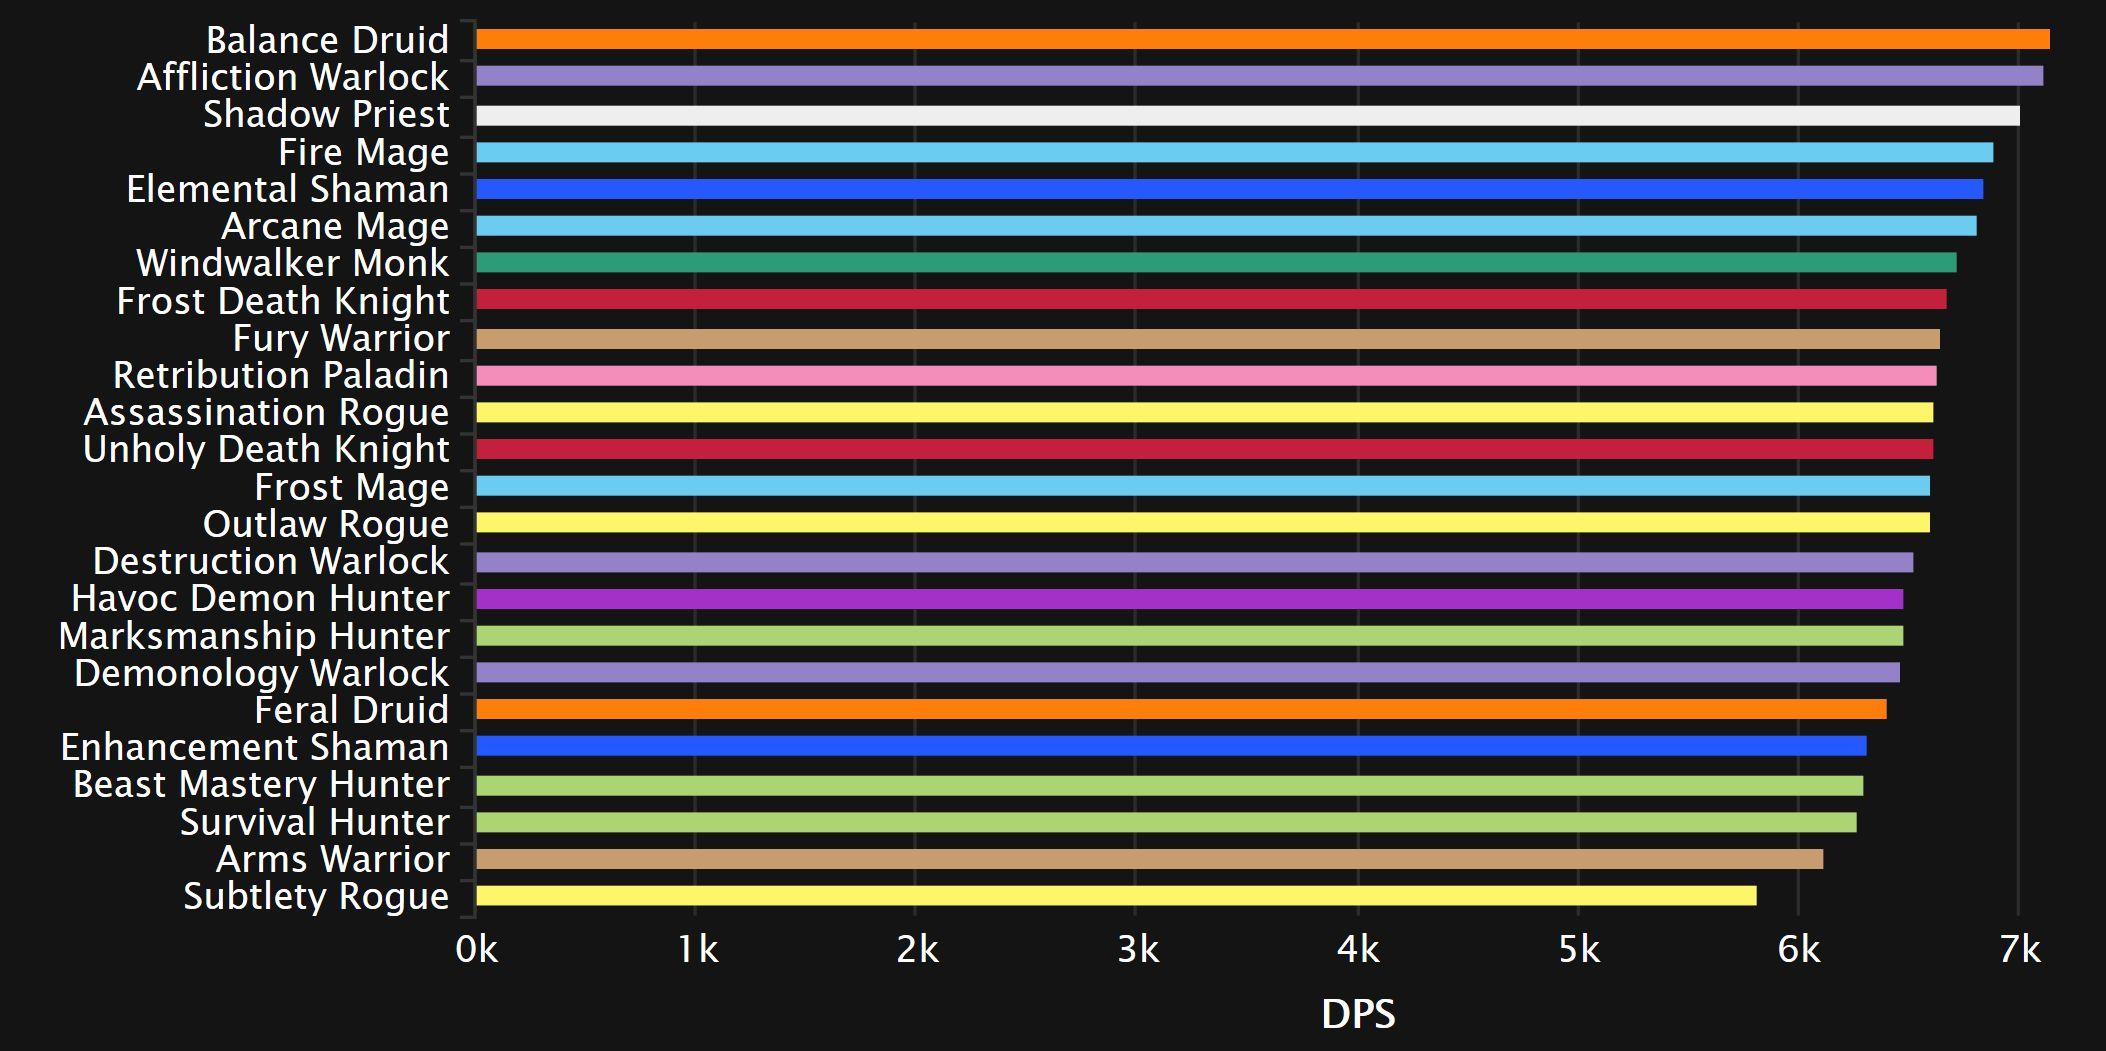Click the Affliction Warlock label

[293, 77]
